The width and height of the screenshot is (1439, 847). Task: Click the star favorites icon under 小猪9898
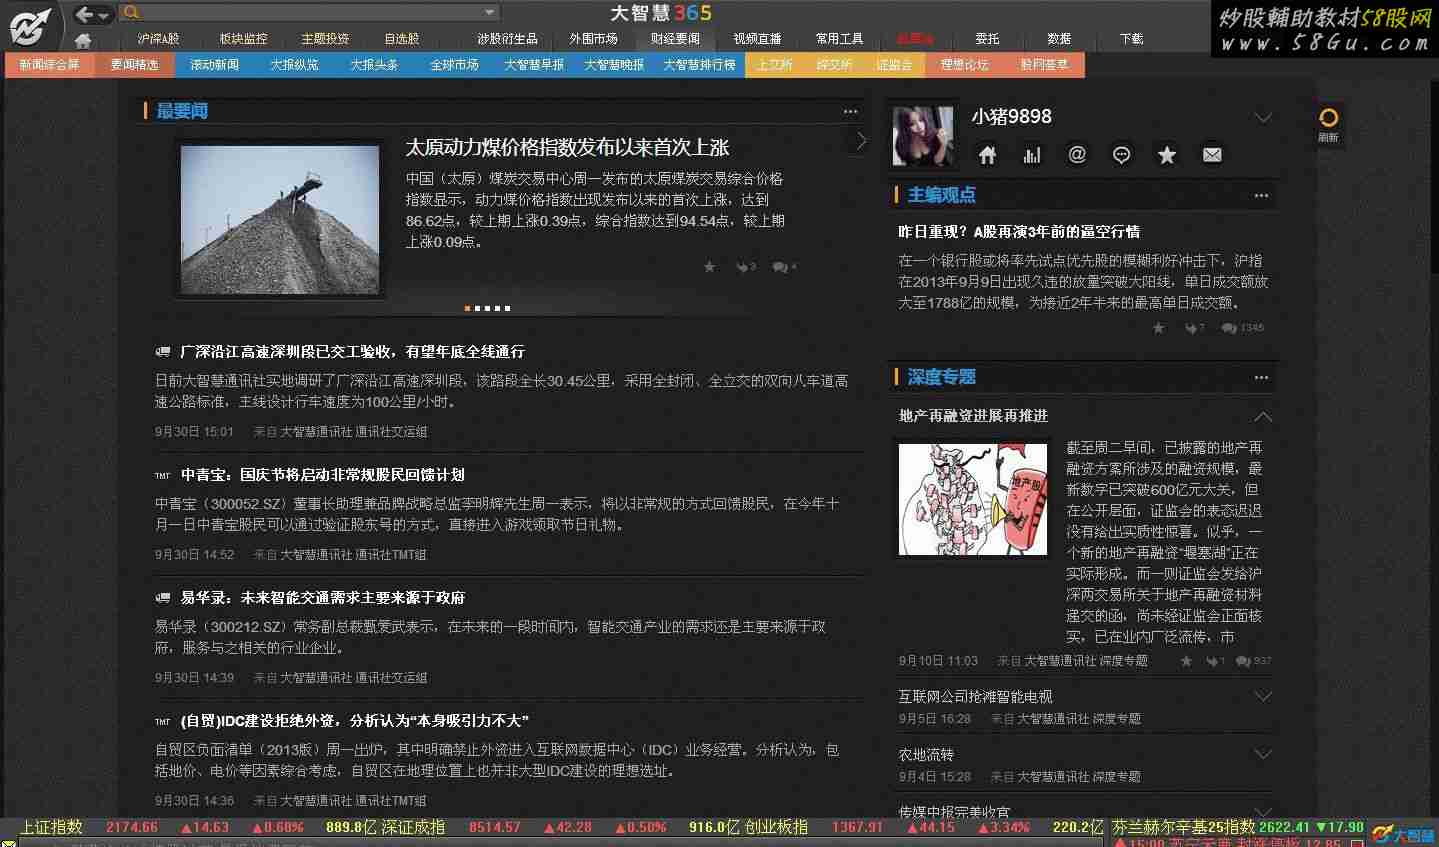[x=1167, y=155]
